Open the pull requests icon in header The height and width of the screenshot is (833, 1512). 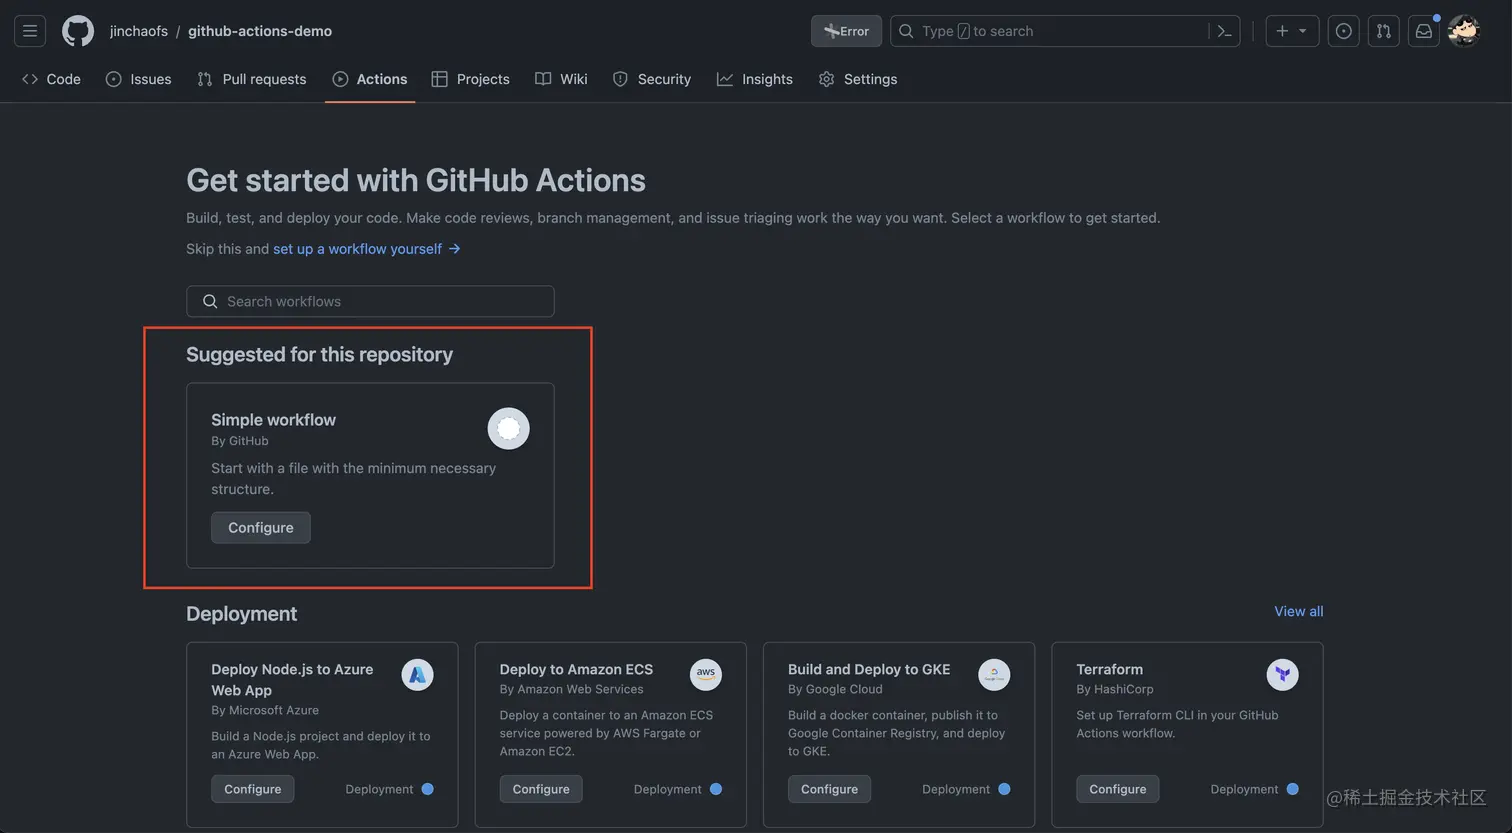pos(1384,31)
